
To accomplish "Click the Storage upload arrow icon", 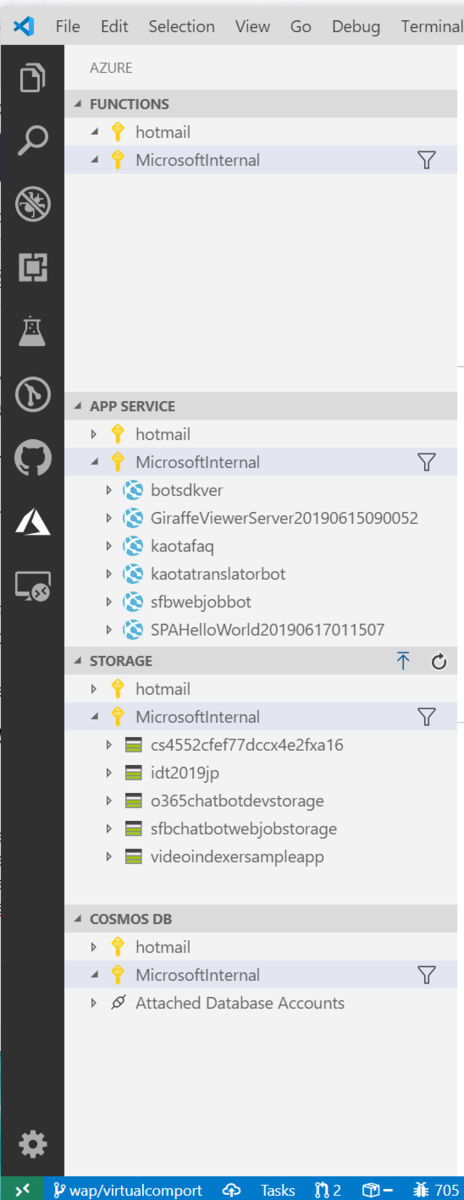I will (x=403, y=661).
